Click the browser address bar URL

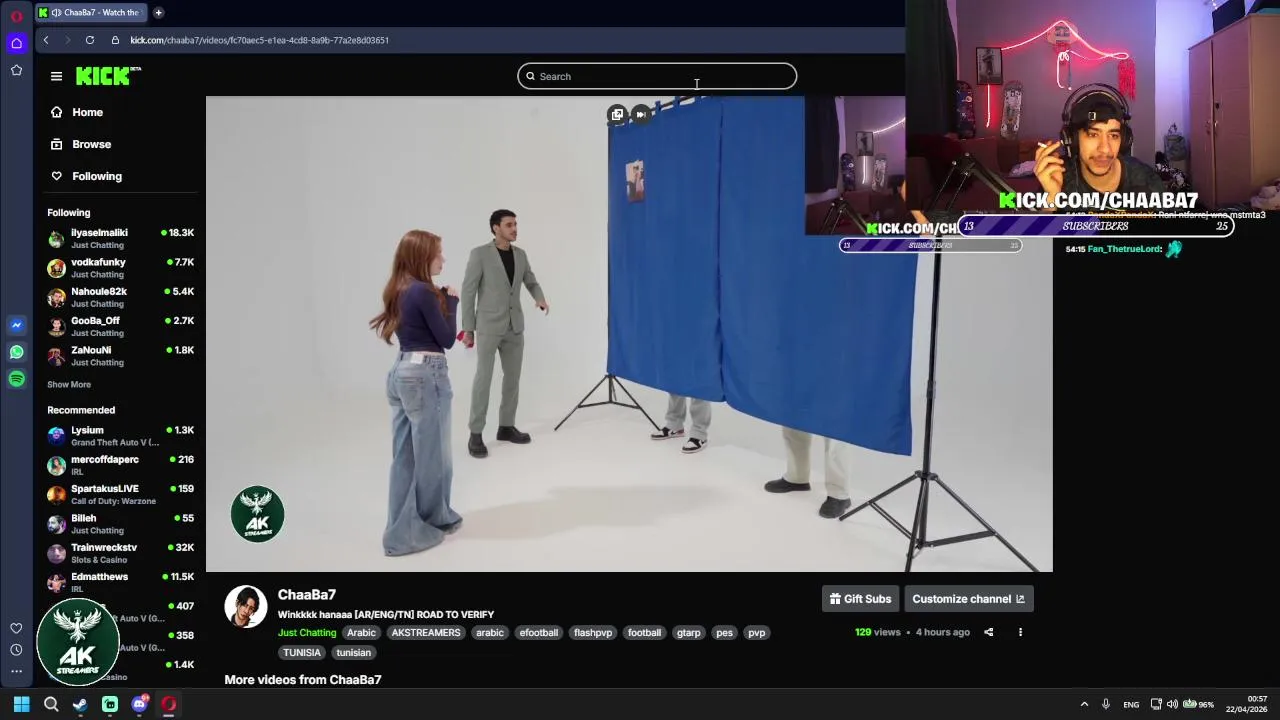click(x=260, y=40)
